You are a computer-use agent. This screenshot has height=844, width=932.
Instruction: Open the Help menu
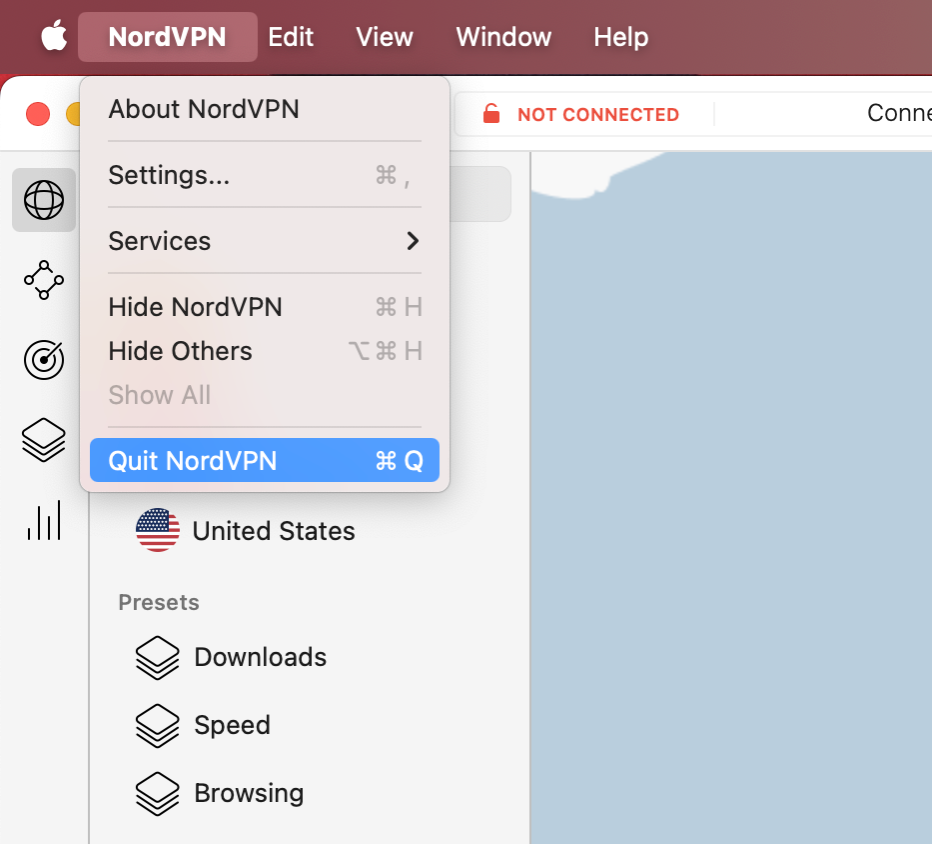click(620, 37)
